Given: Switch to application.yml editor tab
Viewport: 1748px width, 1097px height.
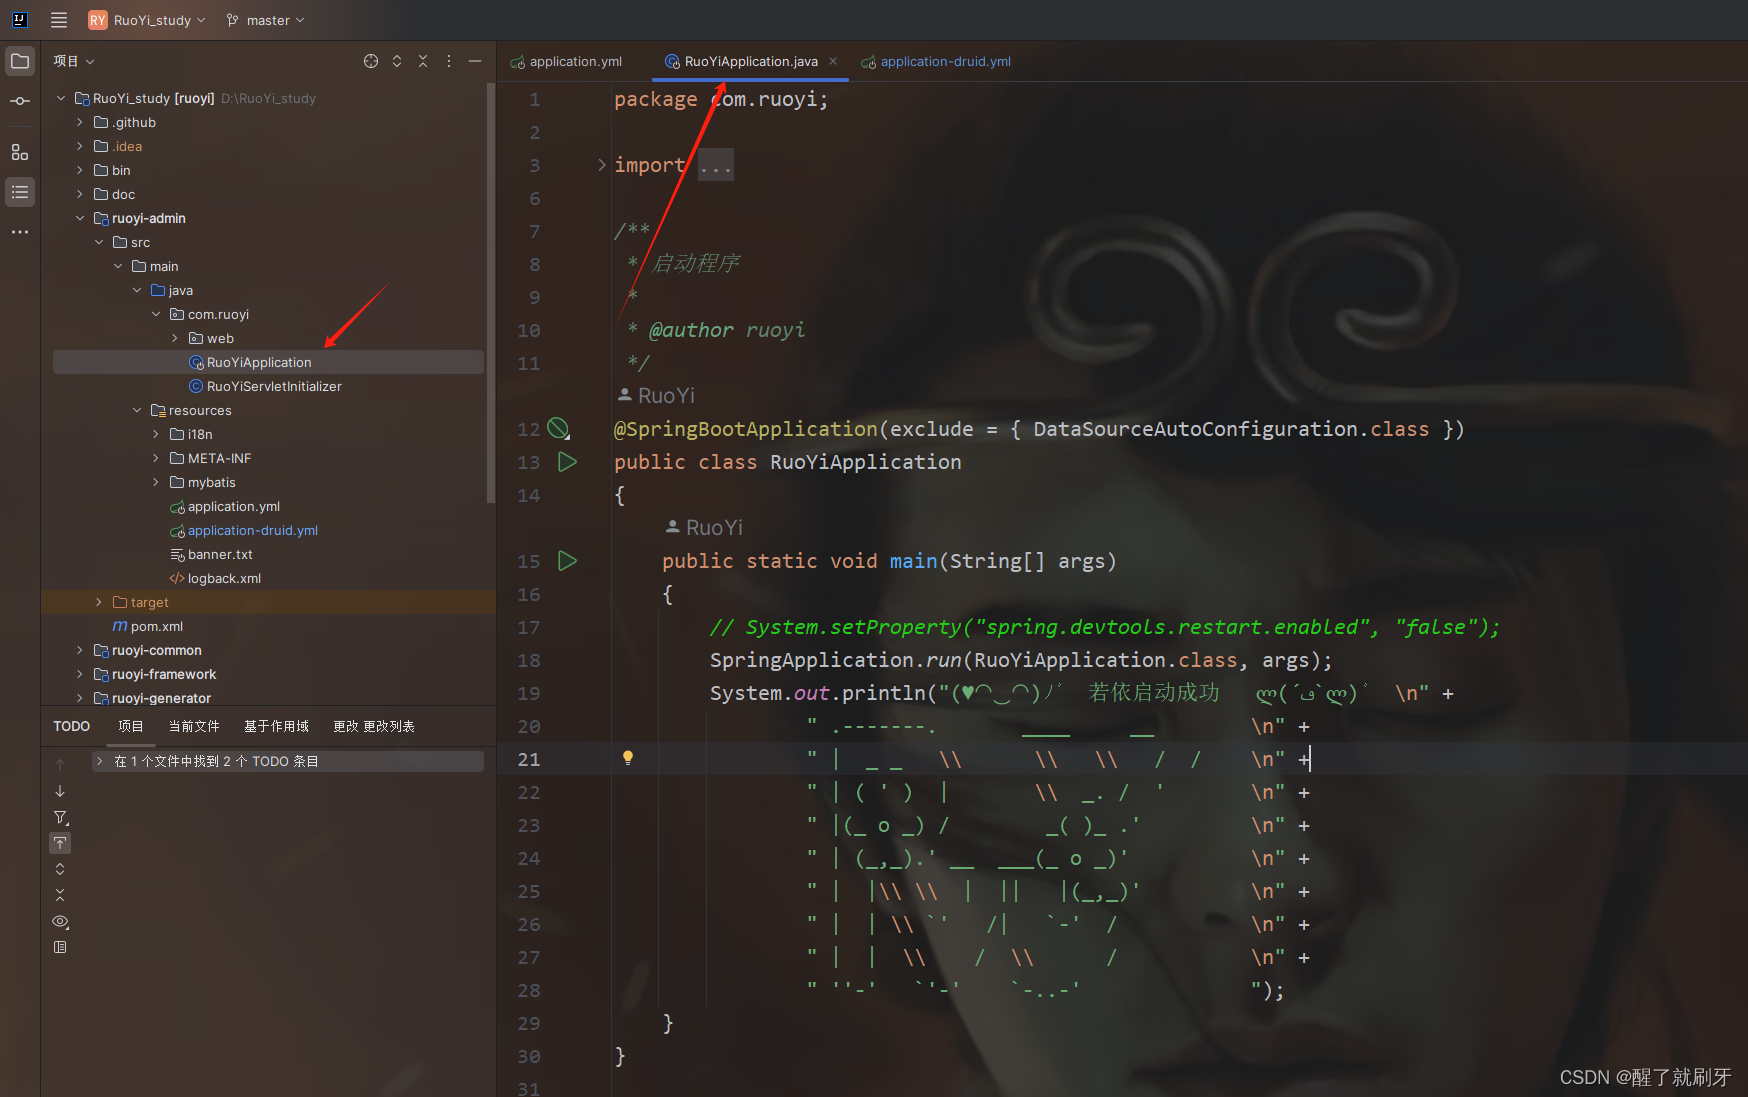Looking at the screenshot, I should [567, 61].
